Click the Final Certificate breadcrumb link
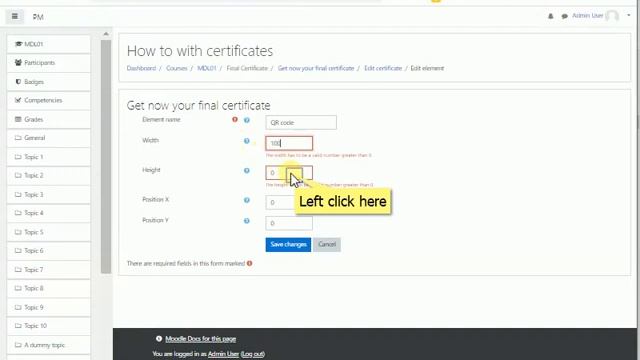This screenshot has width=640, height=360. pyautogui.click(x=247, y=68)
